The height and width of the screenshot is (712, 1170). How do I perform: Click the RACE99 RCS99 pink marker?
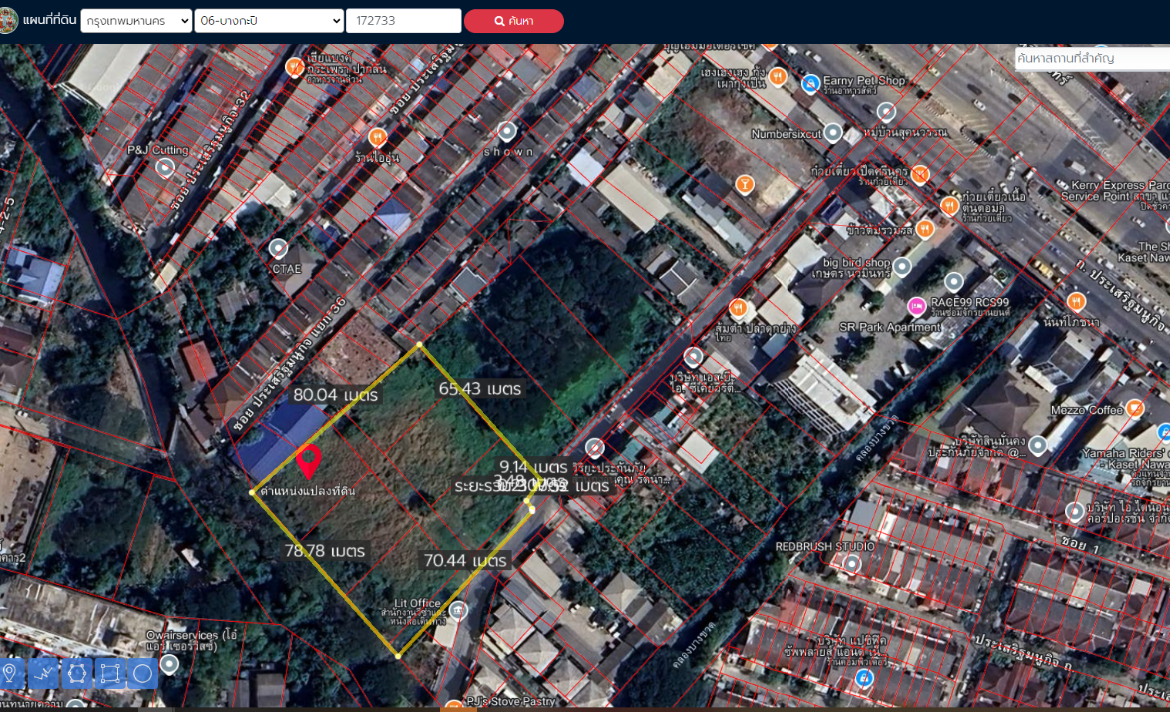916,306
